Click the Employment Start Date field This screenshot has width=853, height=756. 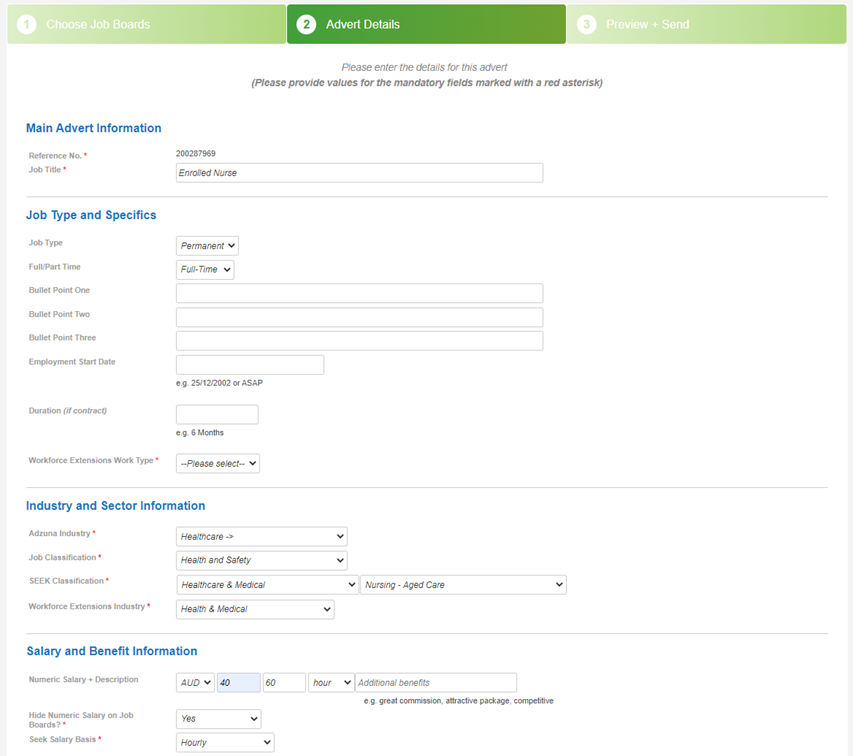tap(250, 365)
